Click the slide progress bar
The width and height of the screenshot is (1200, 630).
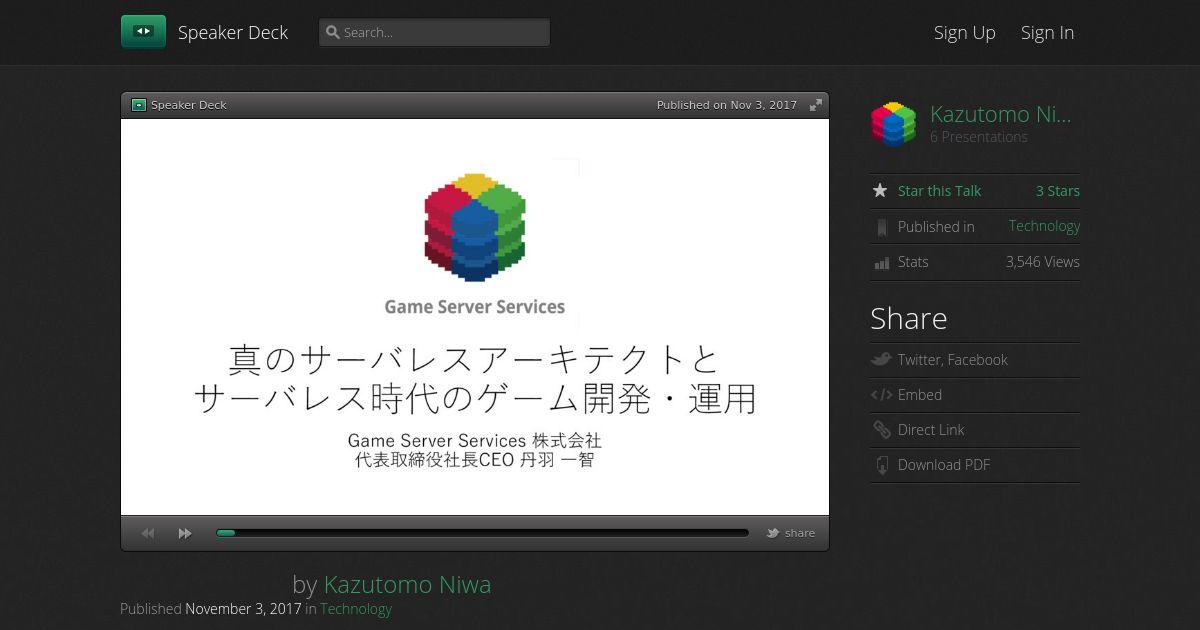coord(482,533)
